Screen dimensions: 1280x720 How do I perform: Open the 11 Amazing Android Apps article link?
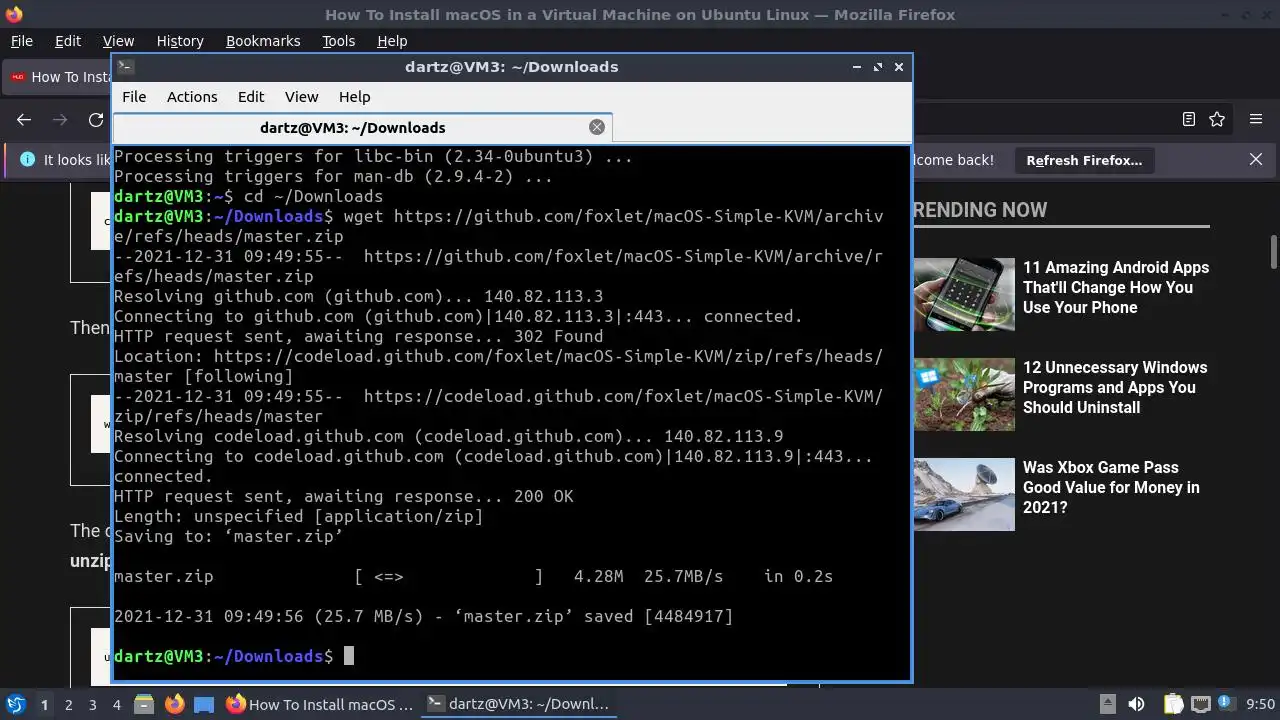[x=1116, y=287]
